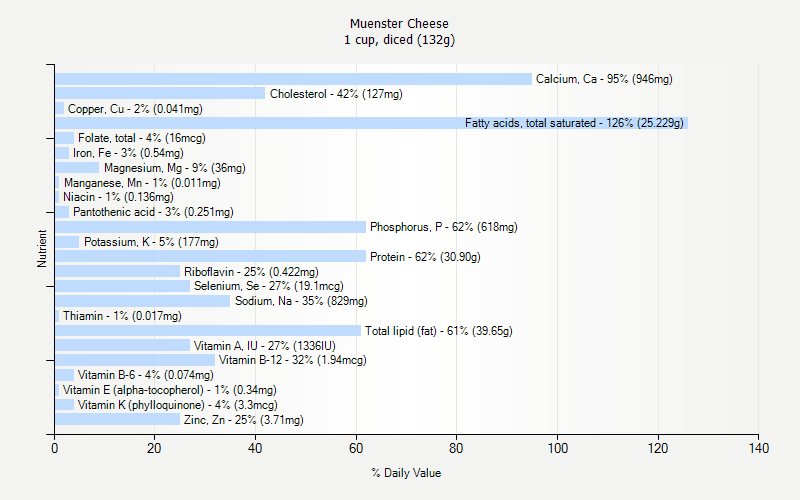Select the Vitamin A, IU label

pos(264,346)
